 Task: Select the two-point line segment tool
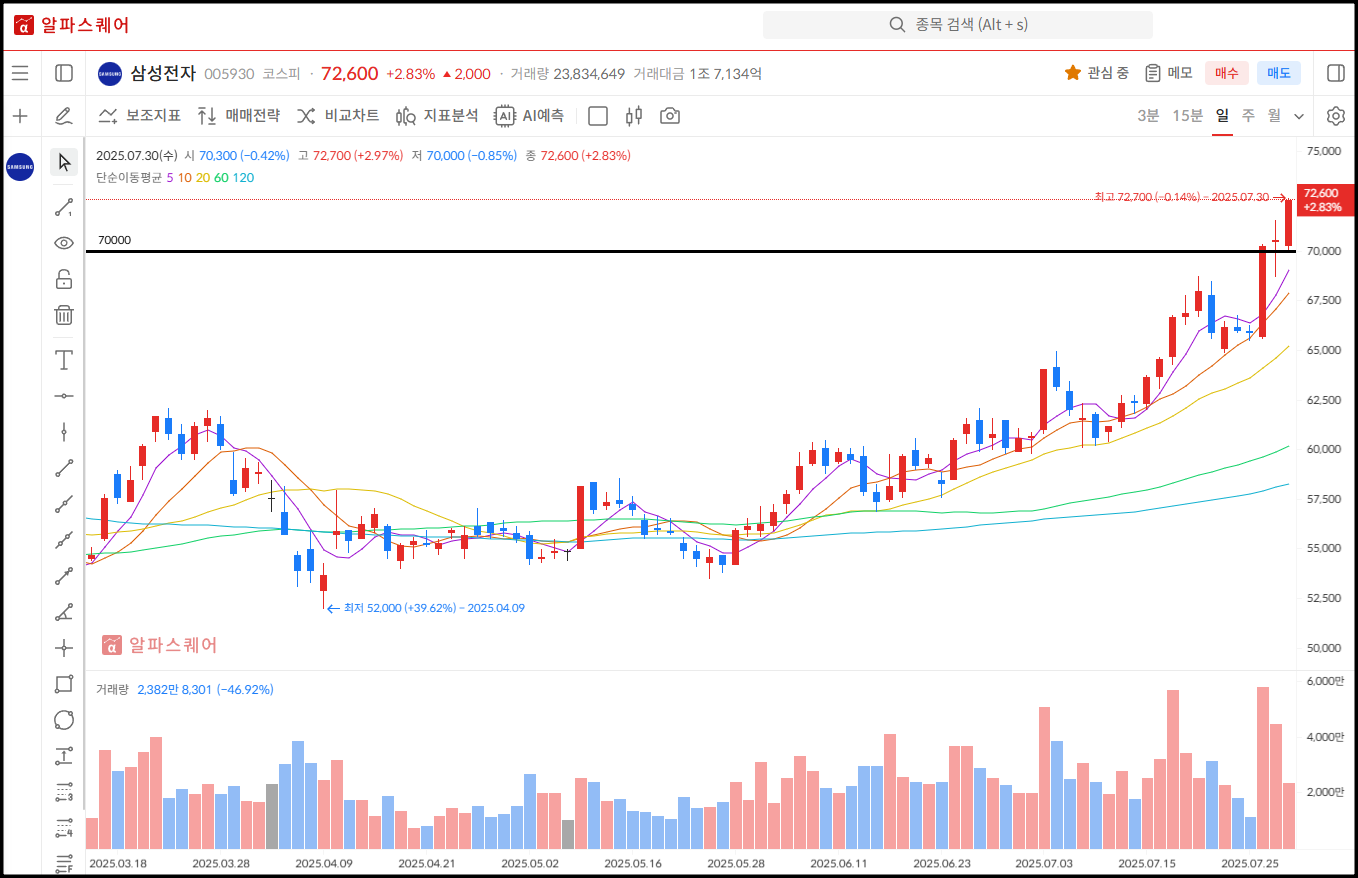(x=64, y=467)
